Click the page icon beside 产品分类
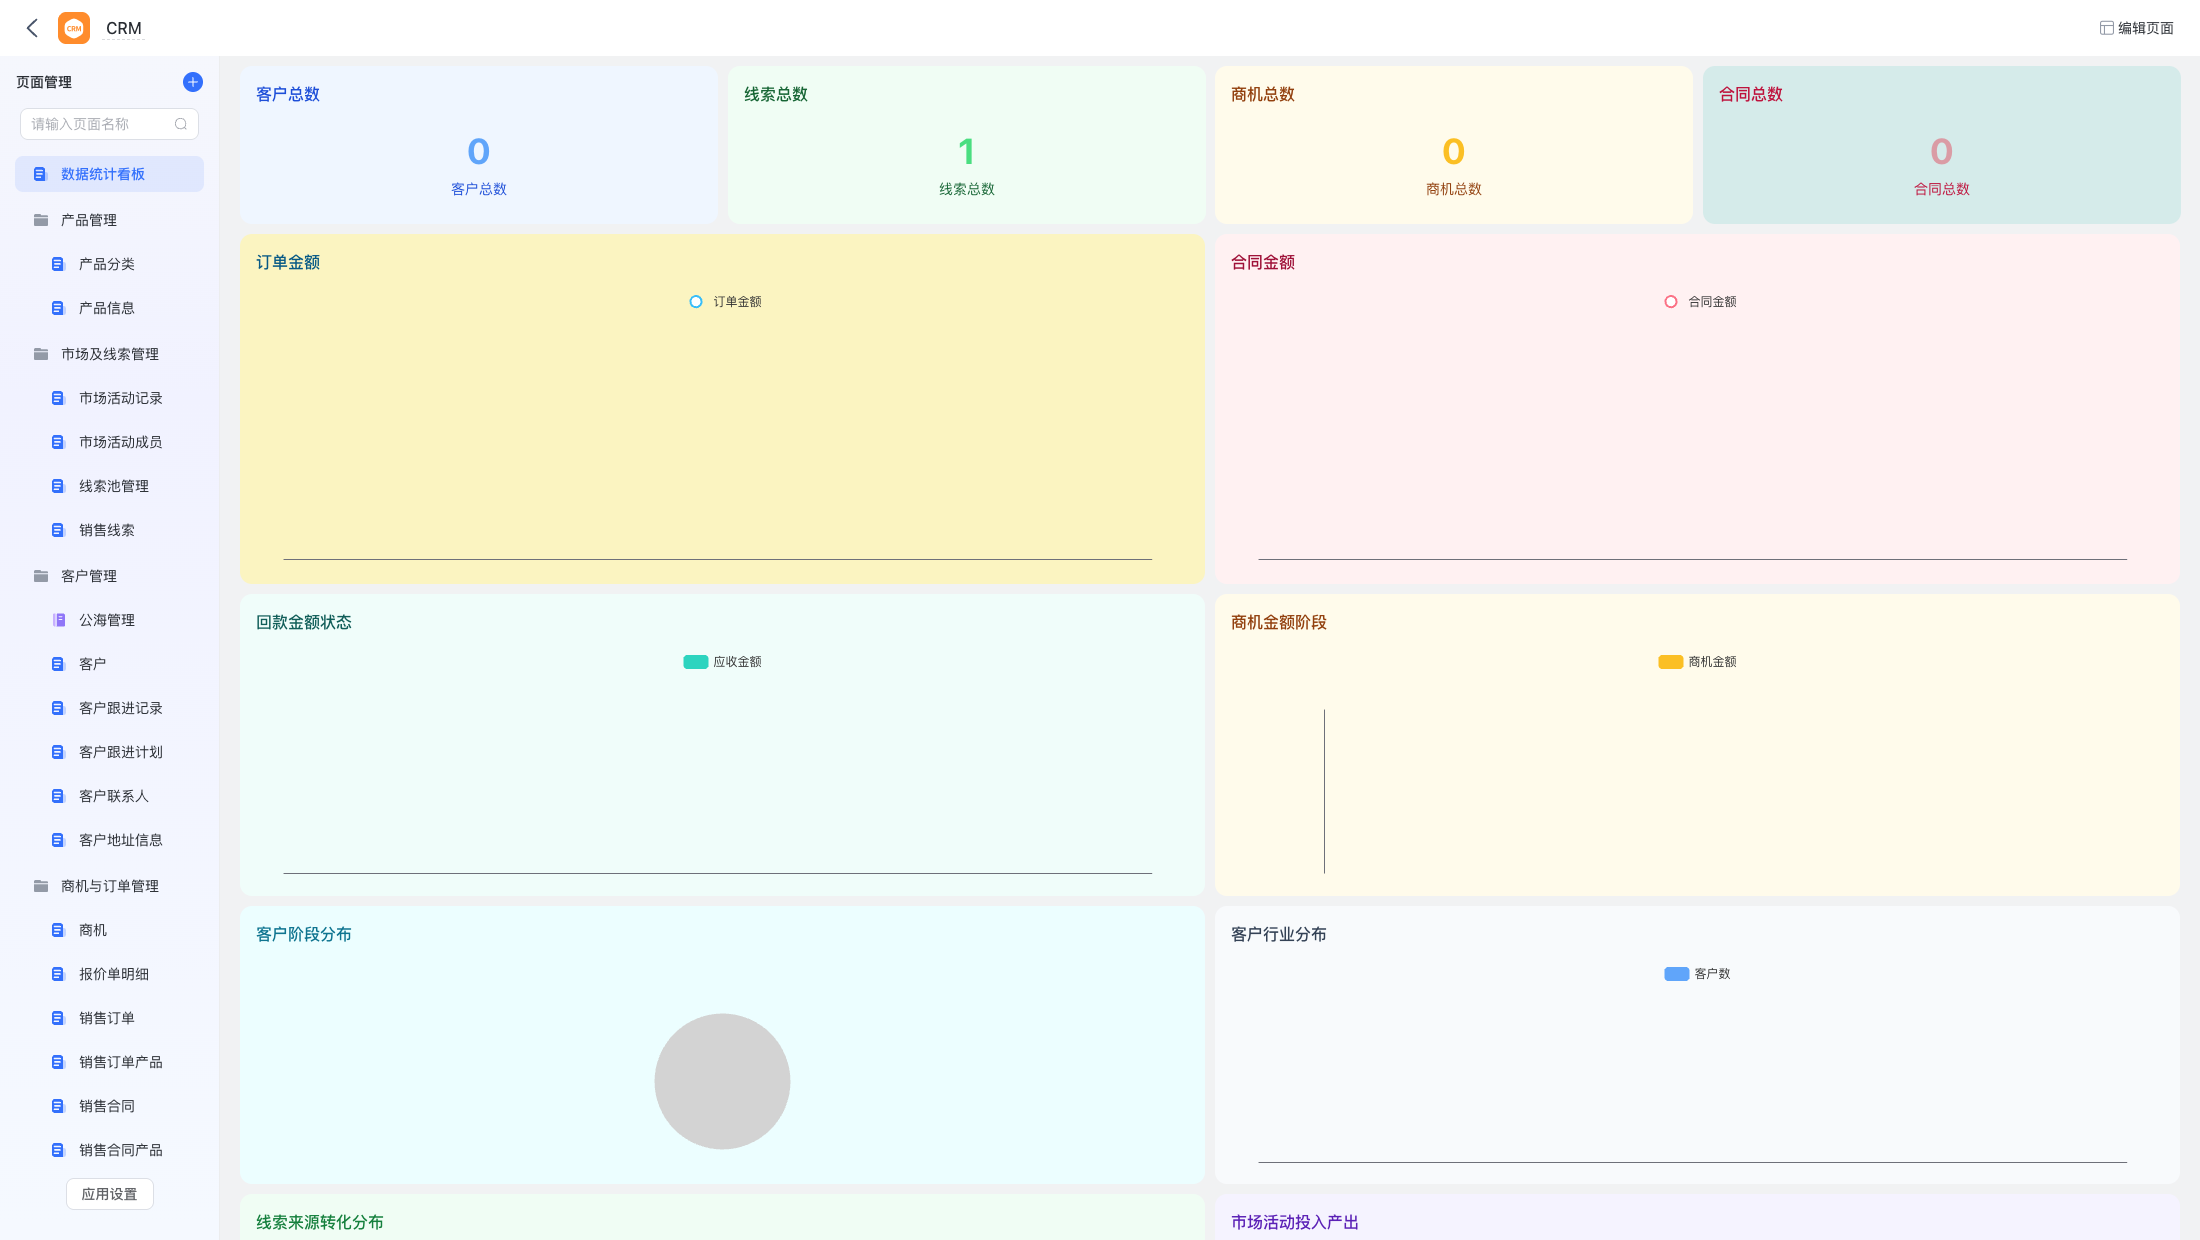Image resolution: width=2200 pixels, height=1240 pixels. 58,264
